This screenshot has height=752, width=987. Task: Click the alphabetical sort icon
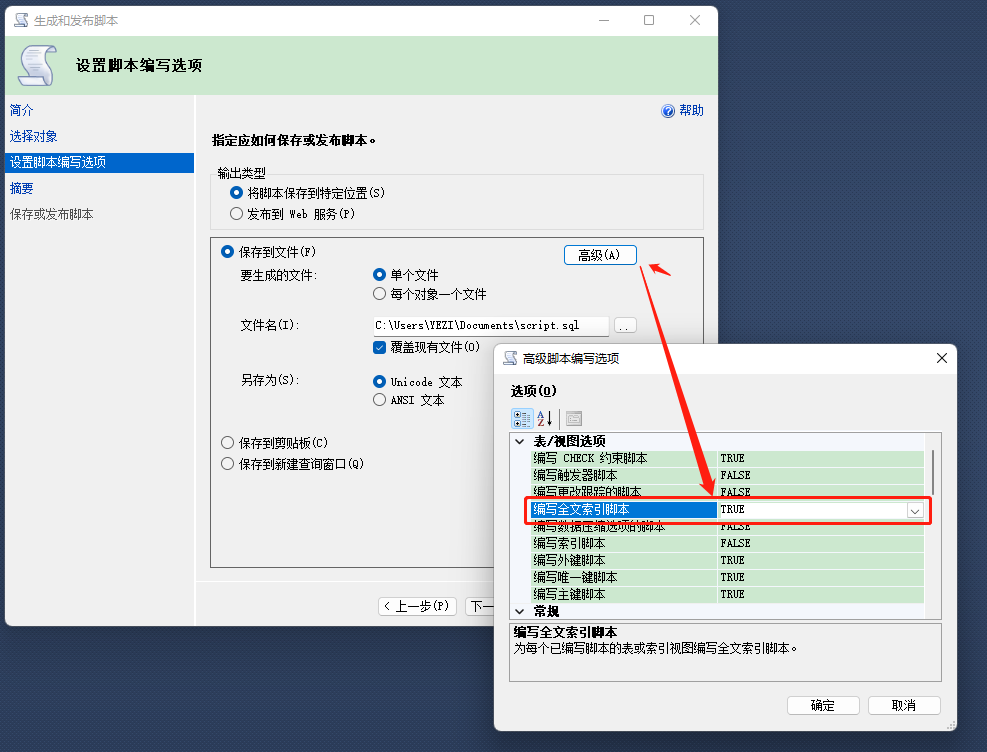pos(545,418)
